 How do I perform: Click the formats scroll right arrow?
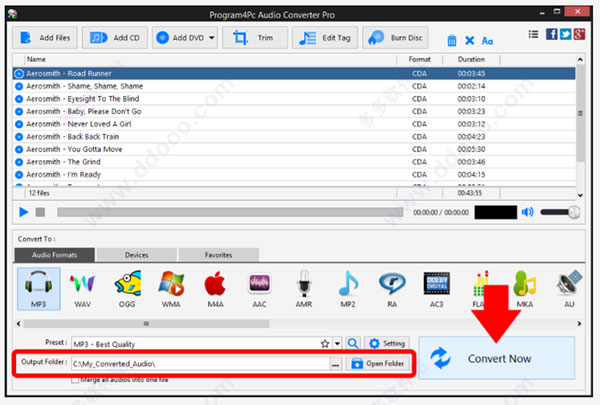[579, 324]
